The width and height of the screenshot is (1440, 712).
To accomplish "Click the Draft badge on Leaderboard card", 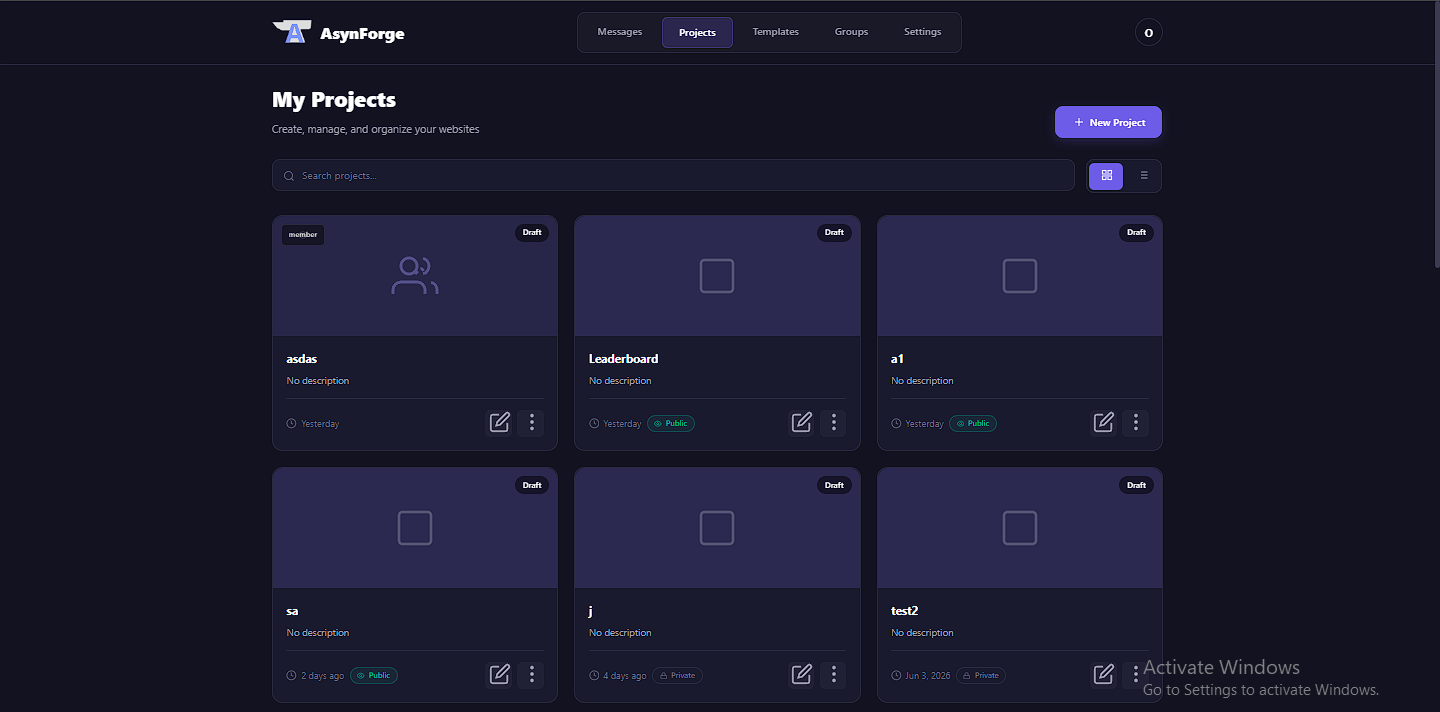I will click(x=834, y=232).
